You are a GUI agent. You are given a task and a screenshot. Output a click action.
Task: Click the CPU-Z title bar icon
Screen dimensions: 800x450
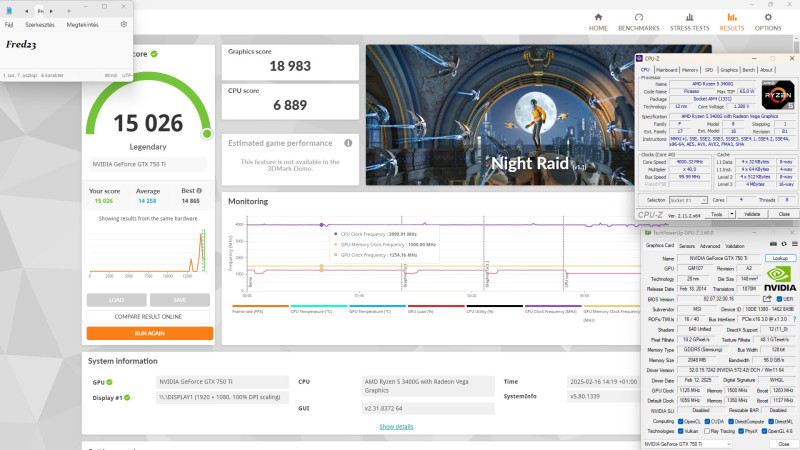[x=639, y=59]
